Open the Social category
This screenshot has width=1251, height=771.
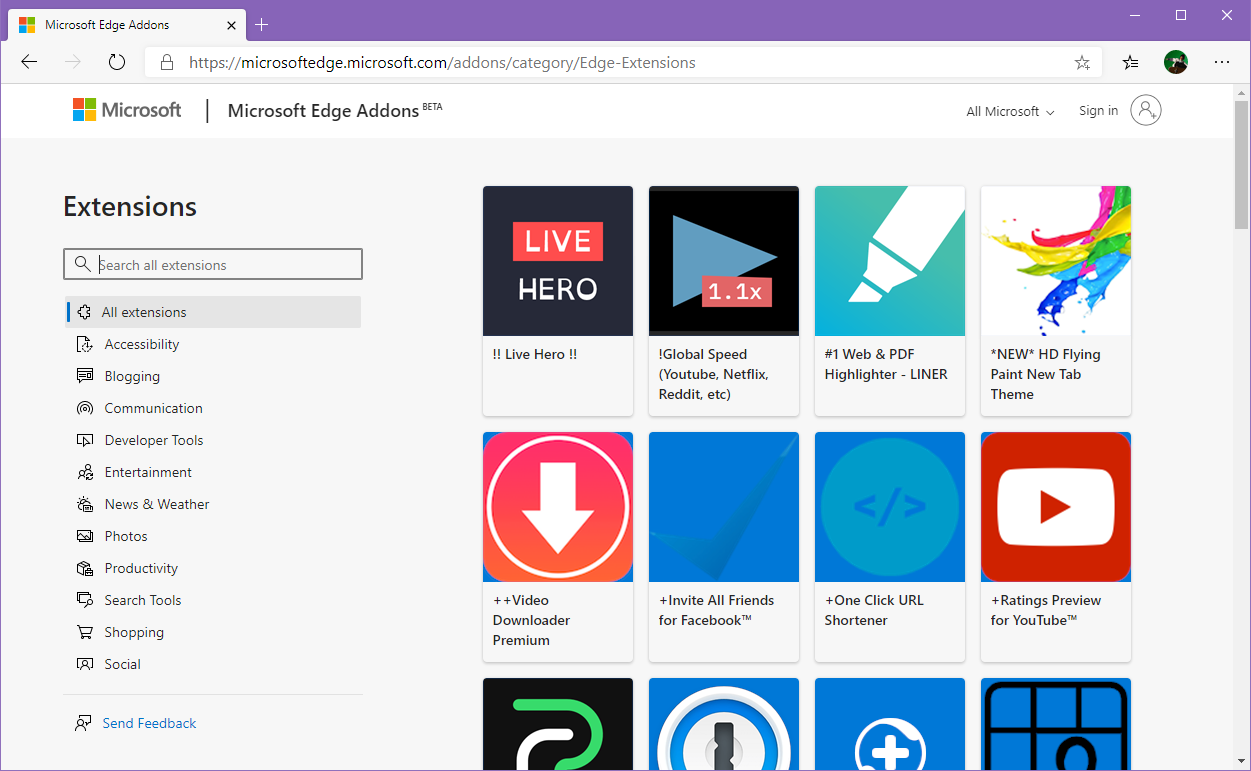tap(123, 664)
